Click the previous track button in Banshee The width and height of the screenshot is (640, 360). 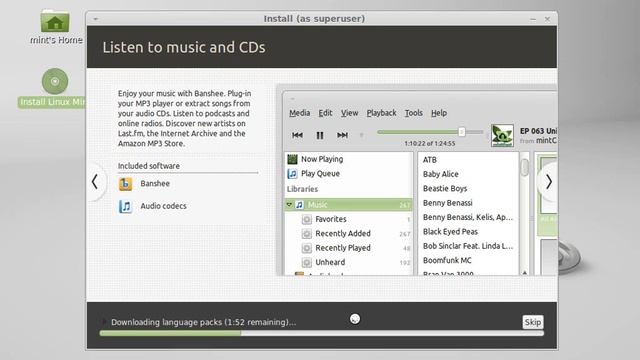coord(297,135)
